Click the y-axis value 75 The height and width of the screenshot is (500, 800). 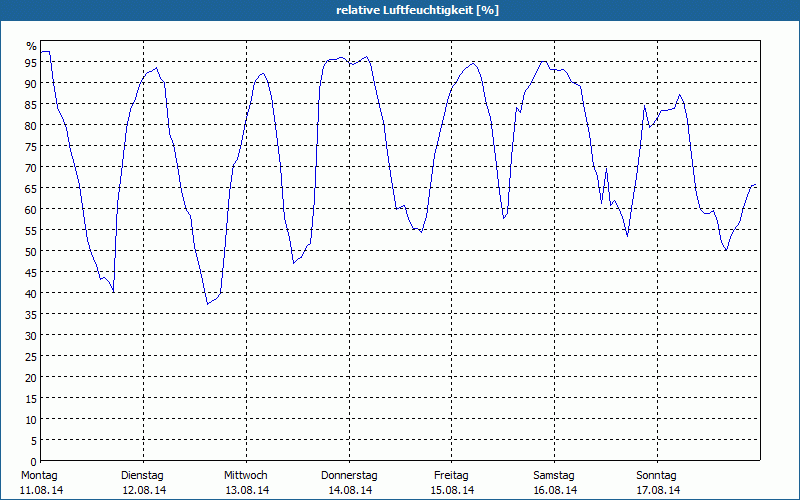(x=31, y=146)
